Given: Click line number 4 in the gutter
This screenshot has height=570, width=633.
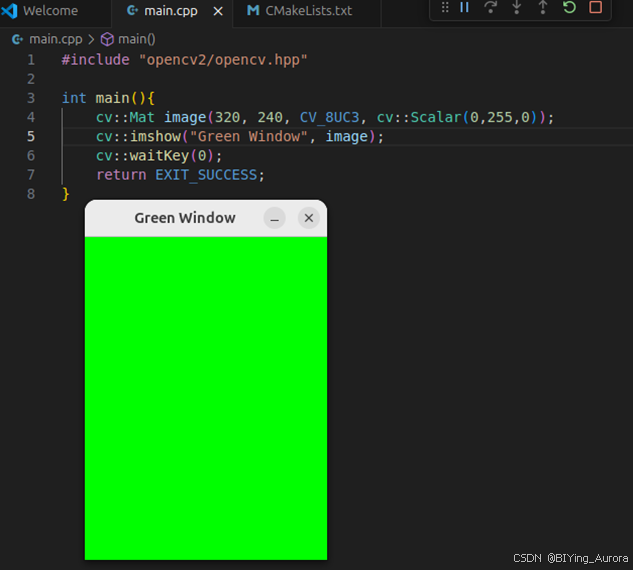Looking at the screenshot, I should 31,117.
